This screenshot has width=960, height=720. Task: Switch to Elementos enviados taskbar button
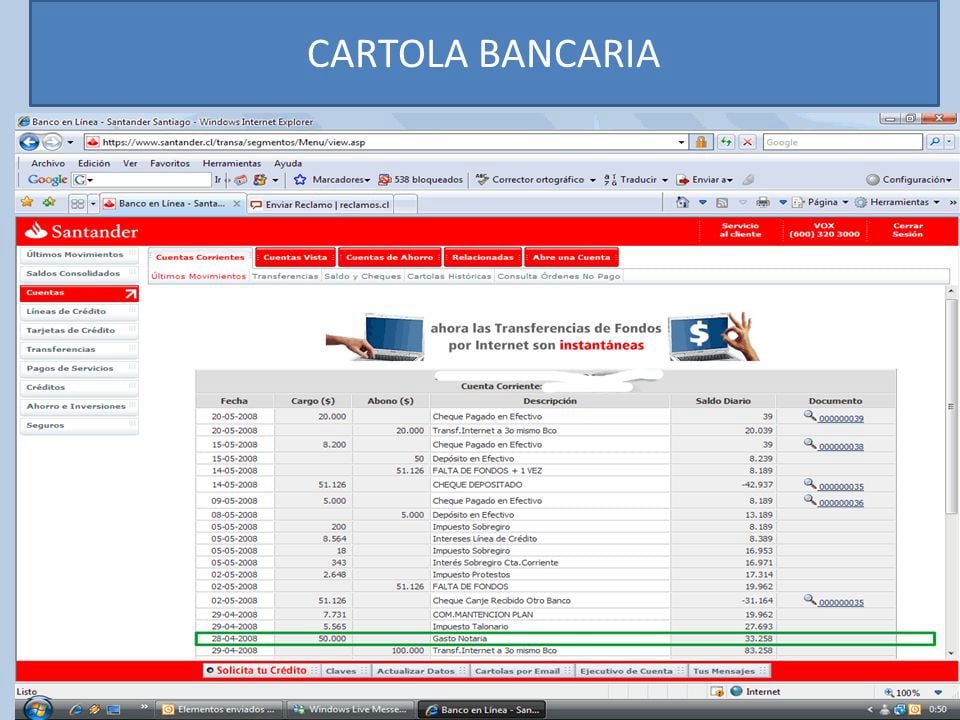click(220, 710)
